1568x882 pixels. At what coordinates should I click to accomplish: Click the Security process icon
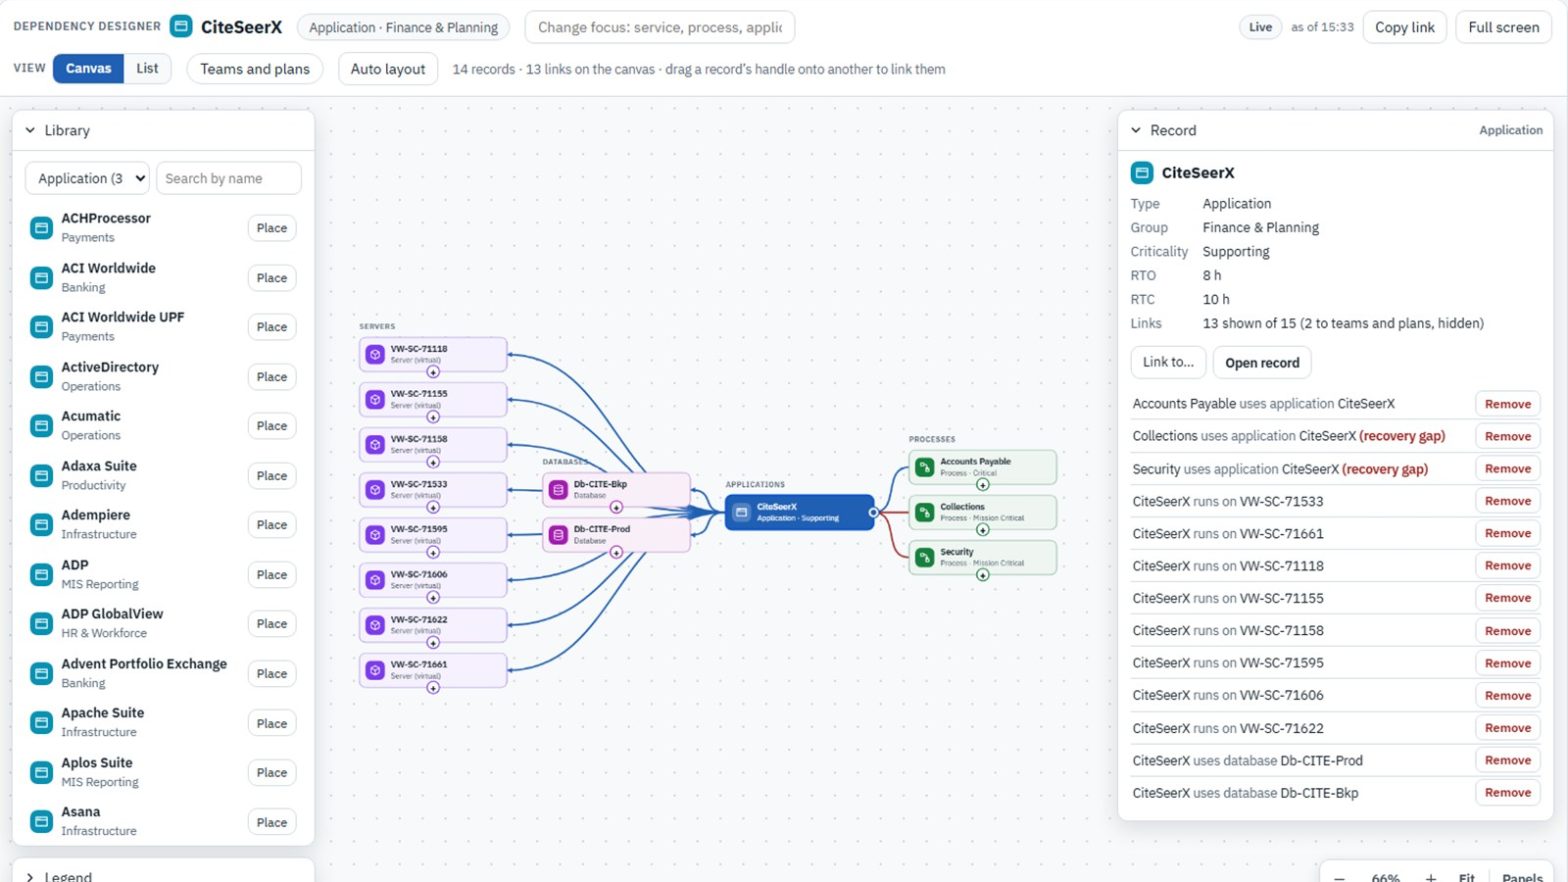(x=925, y=557)
